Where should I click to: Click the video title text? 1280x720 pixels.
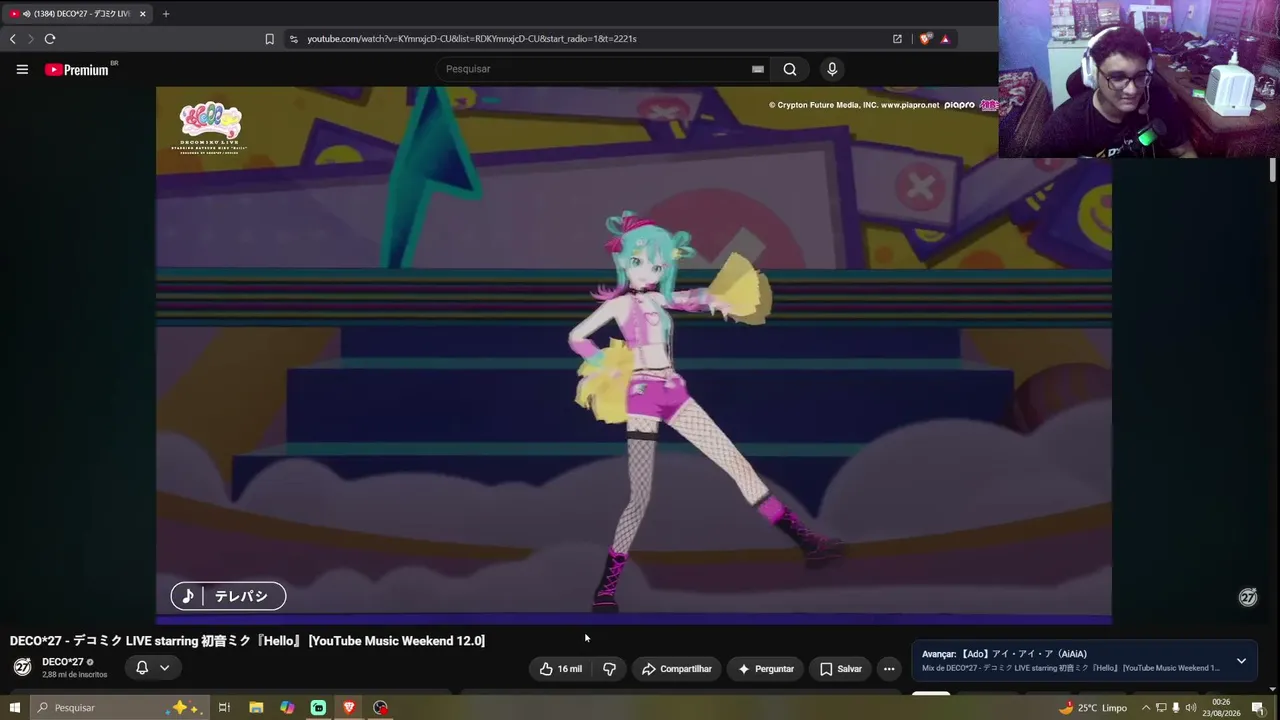coord(247,641)
